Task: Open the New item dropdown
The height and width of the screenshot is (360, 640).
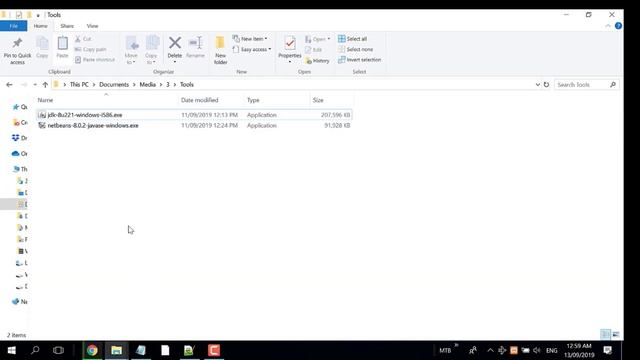Action: click(250, 39)
